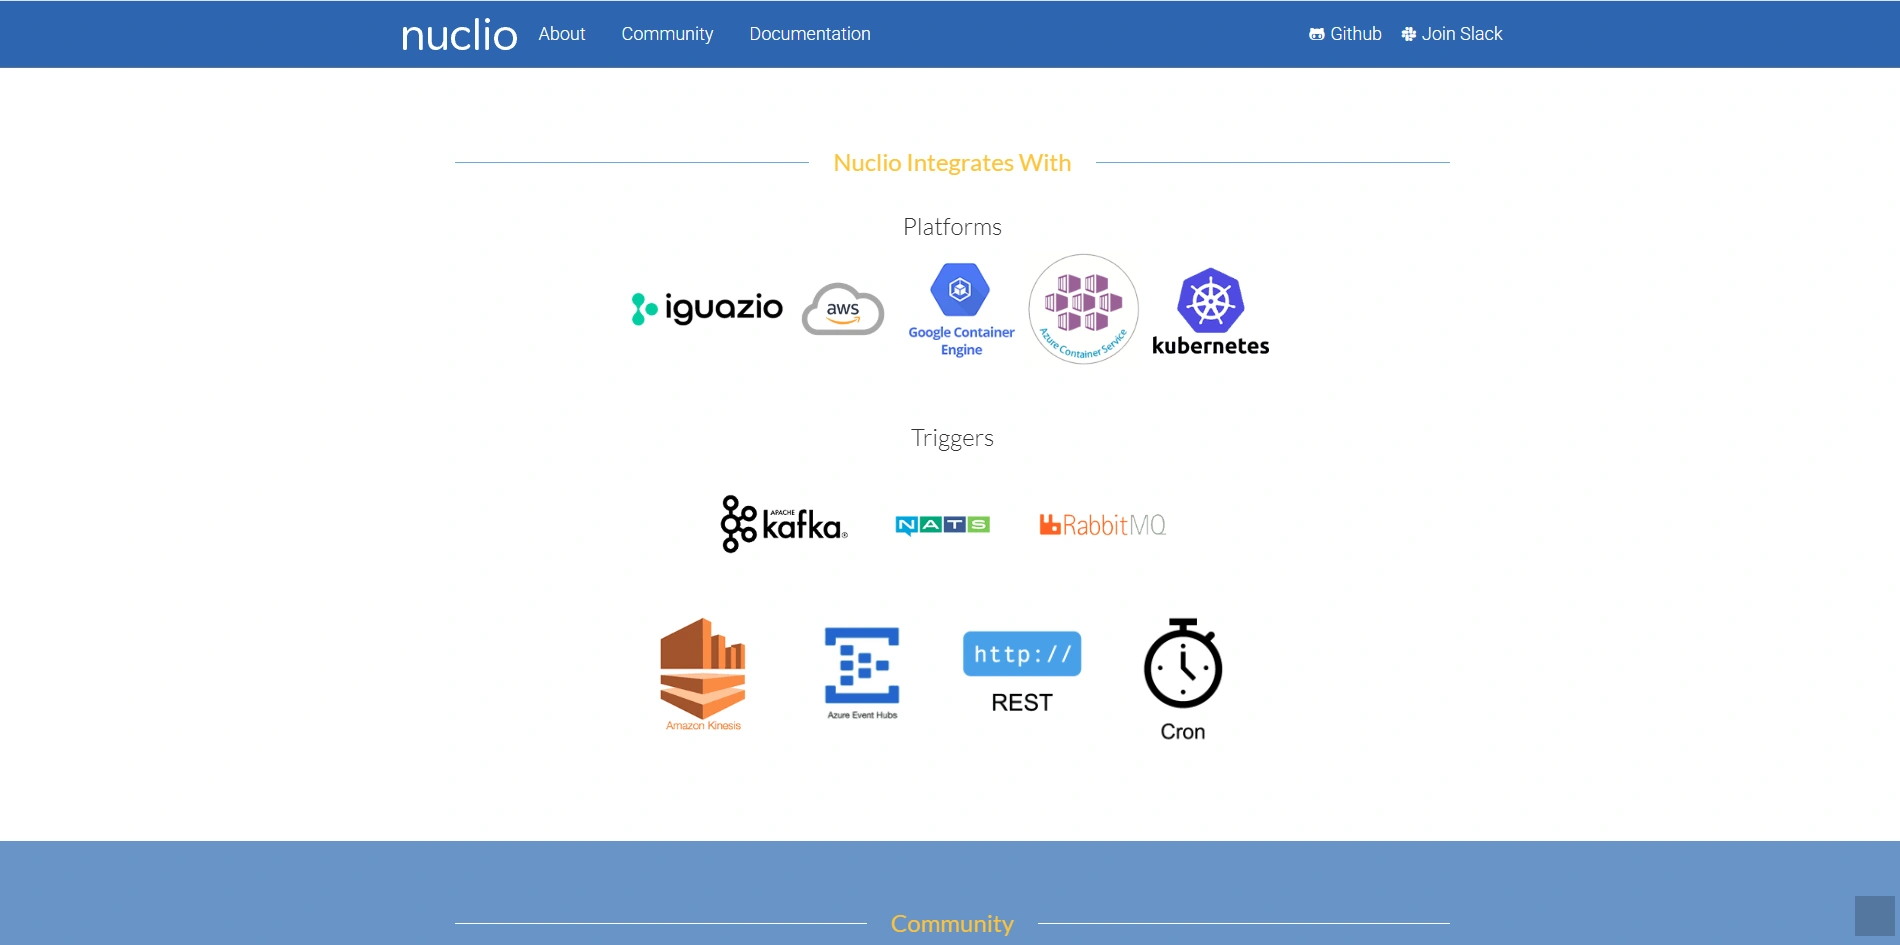Click the Azure Container Service logo
The width and height of the screenshot is (1900, 945).
pyautogui.click(x=1084, y=309)
